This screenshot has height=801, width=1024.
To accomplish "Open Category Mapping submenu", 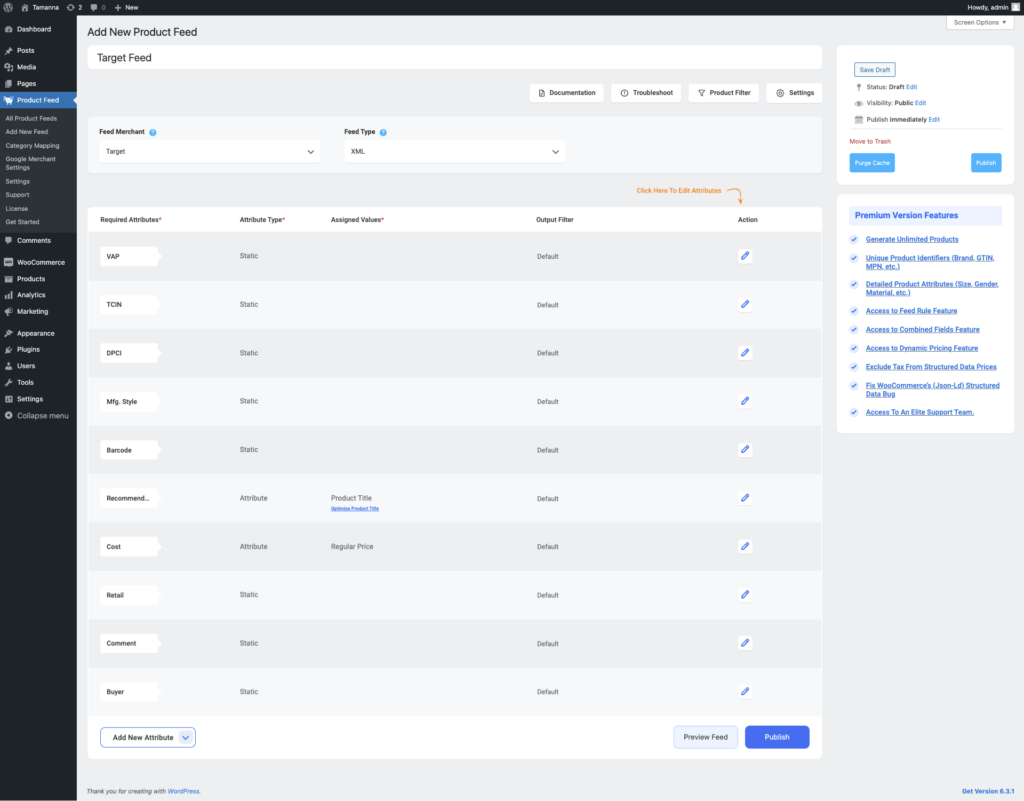I will pyautogui.click(x=33, y=146).
